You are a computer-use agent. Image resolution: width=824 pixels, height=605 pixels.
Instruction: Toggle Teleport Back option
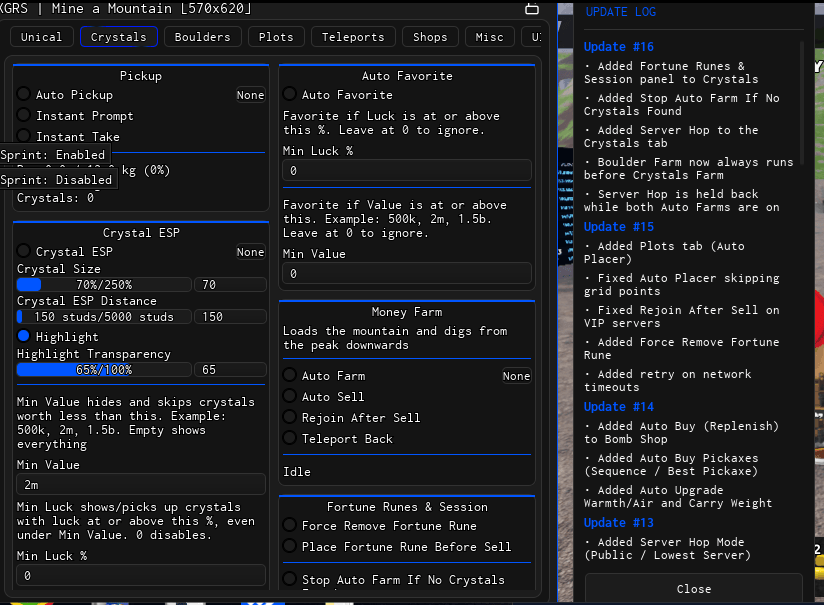[290, 438]
